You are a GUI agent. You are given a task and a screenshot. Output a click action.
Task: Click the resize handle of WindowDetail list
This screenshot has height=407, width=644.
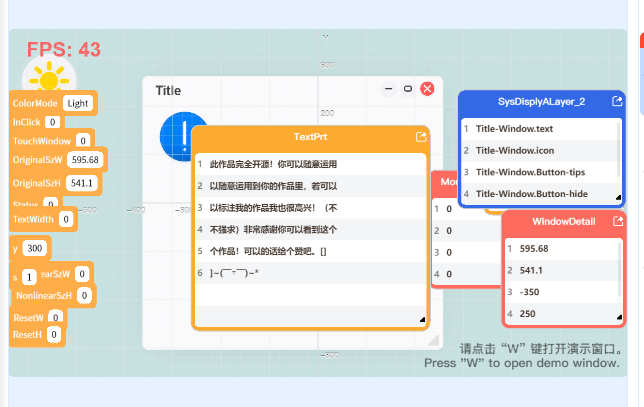pos(619,317)
